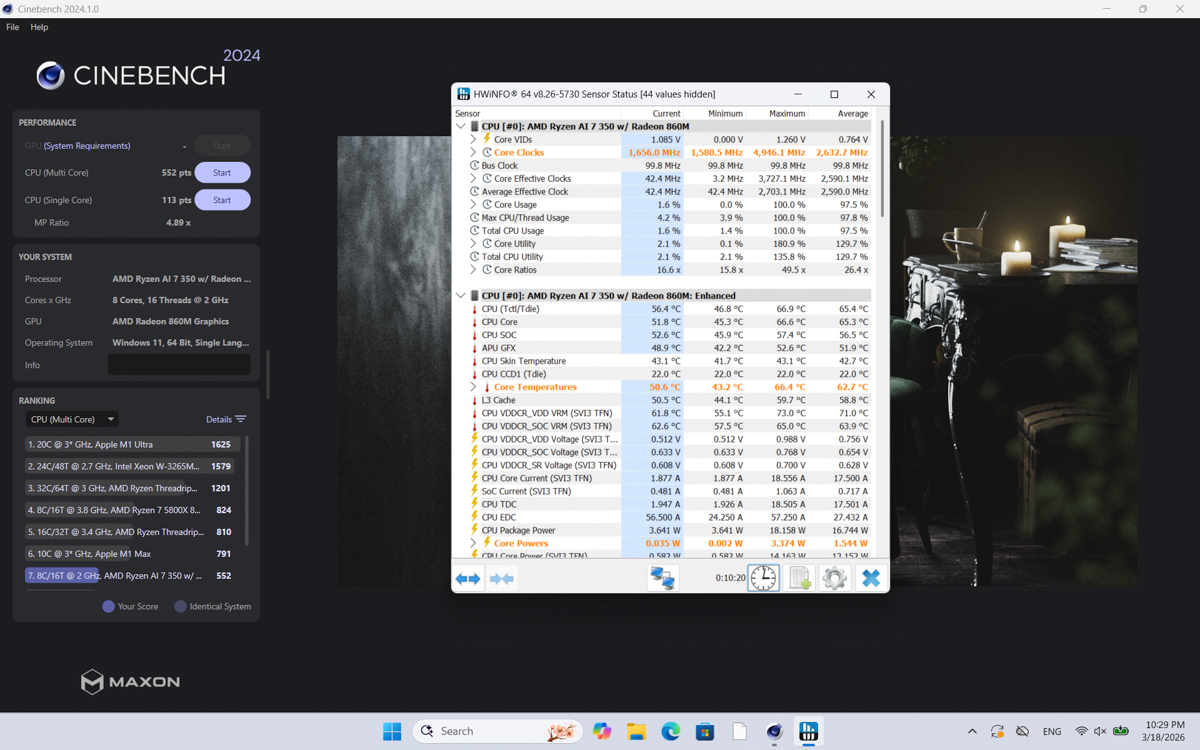Toggle the Identical System legend indicator
Screen dimensions: 1200x750
click(x=181, y=606)
